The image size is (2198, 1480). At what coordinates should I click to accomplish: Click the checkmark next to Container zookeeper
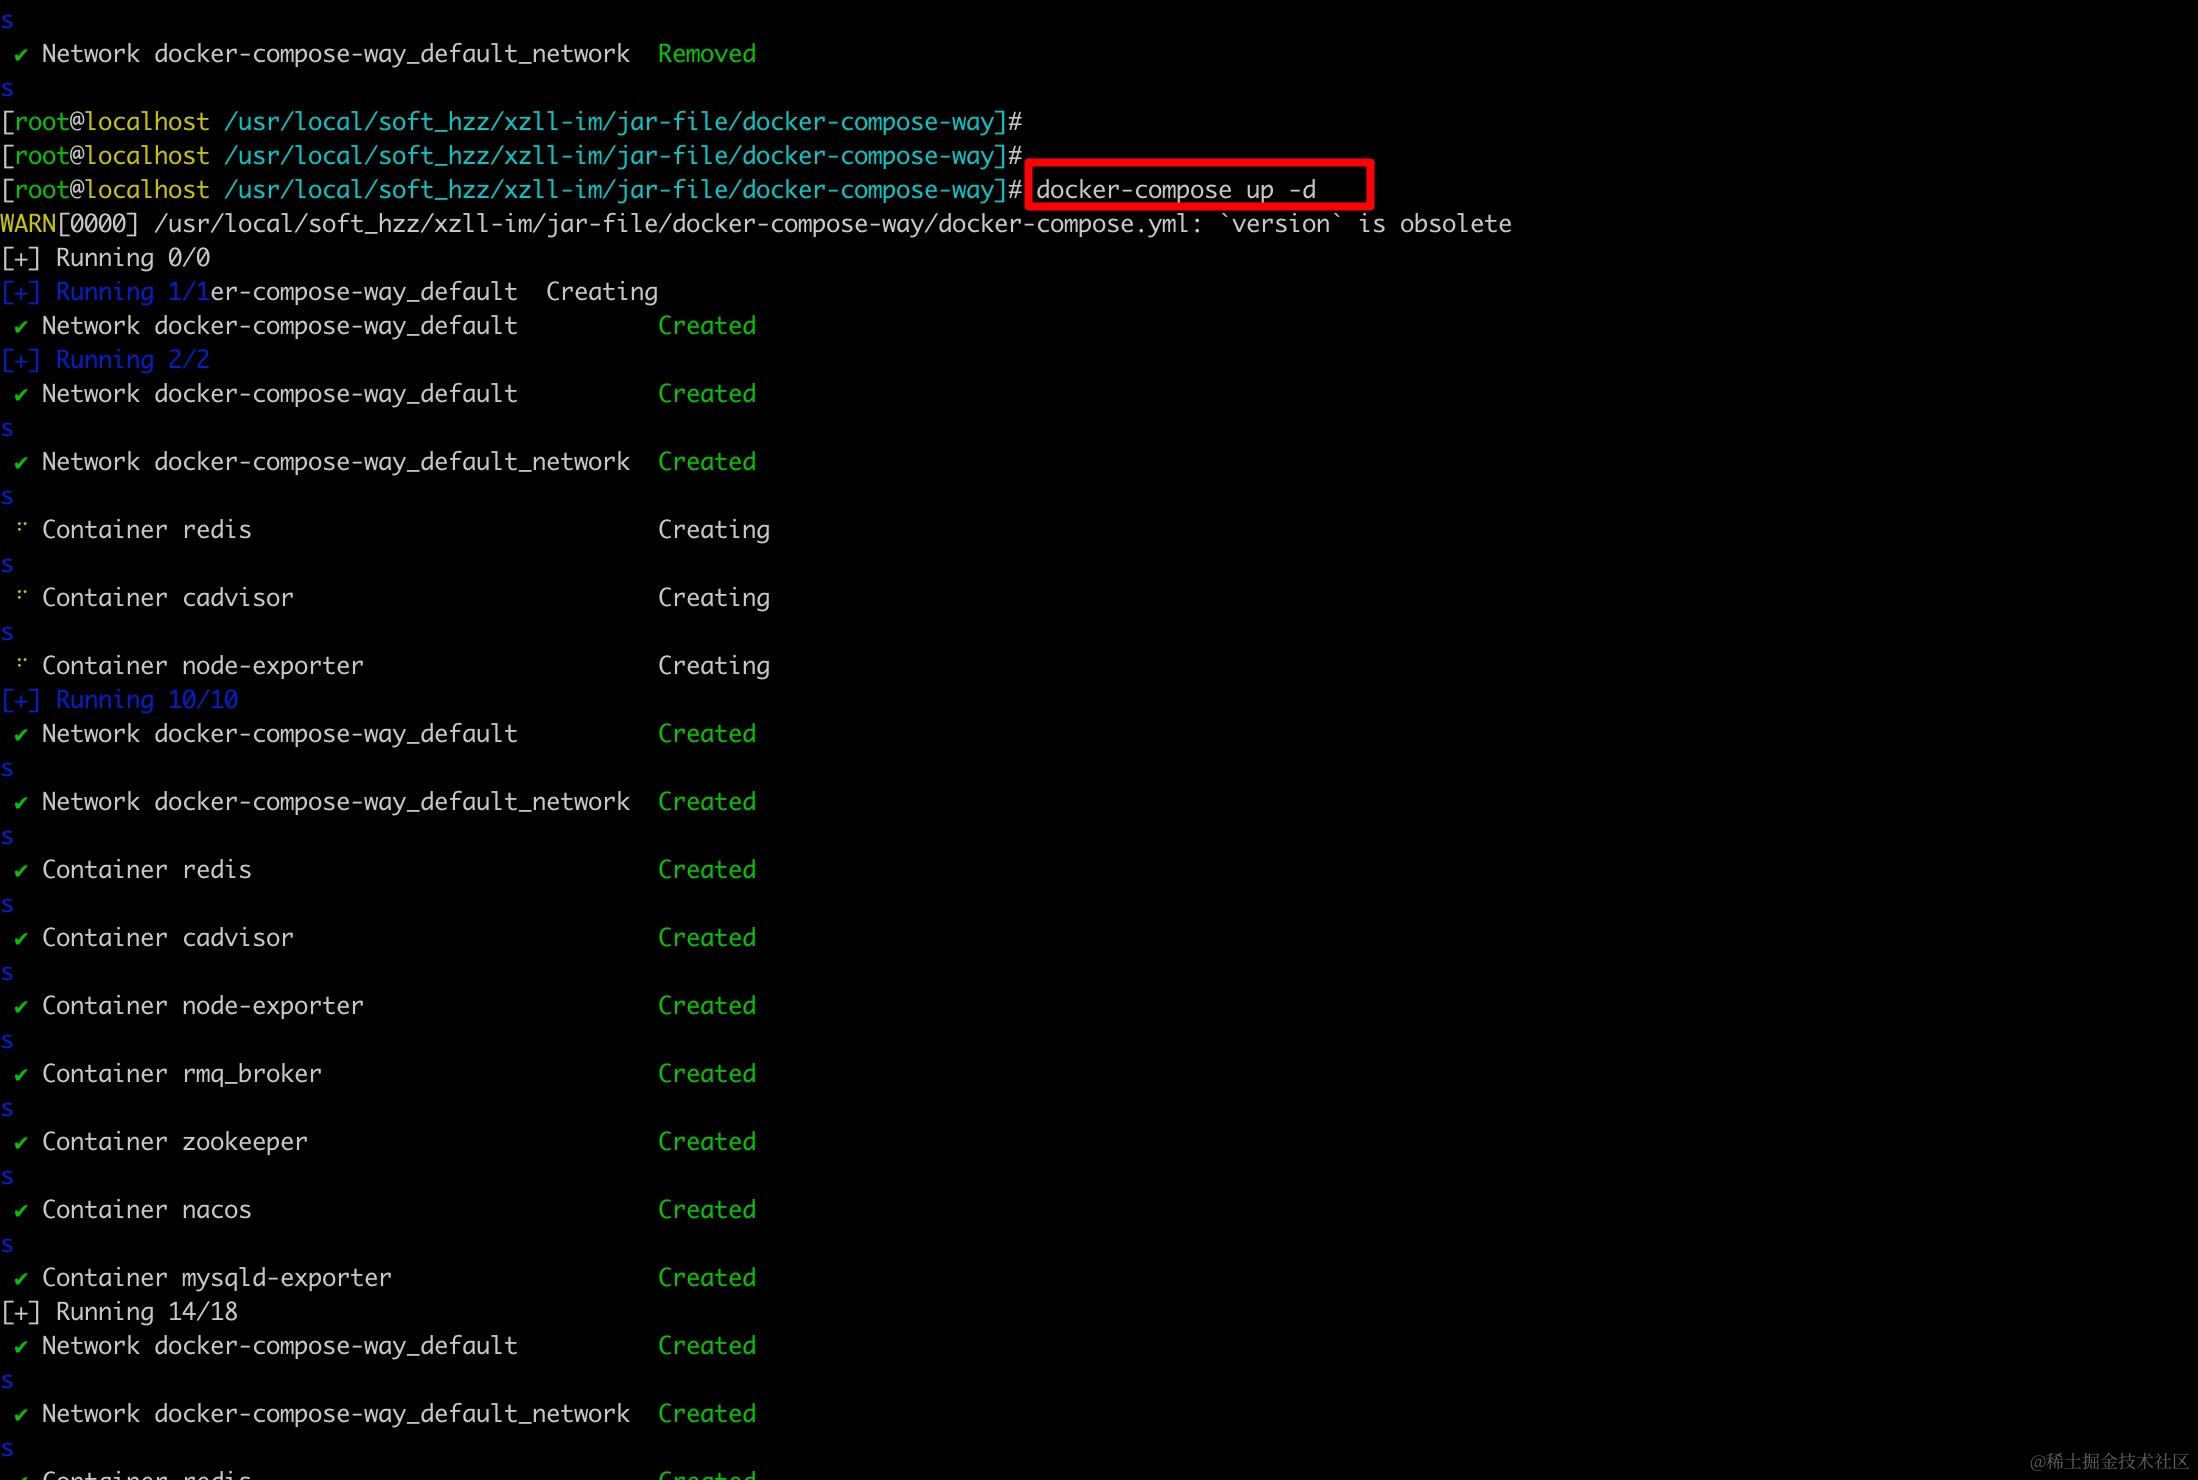click(x=21, y=1143)
